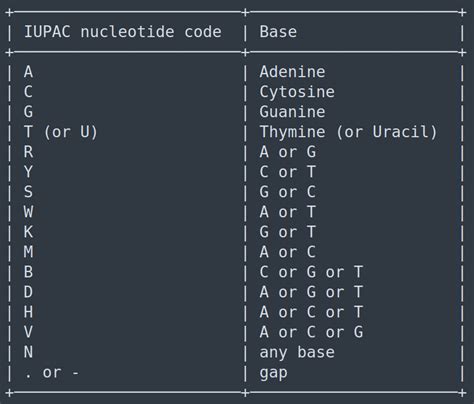Click the 'T (or U)' code cell
This screenshot has width=474, height=404.
[61, 132]
